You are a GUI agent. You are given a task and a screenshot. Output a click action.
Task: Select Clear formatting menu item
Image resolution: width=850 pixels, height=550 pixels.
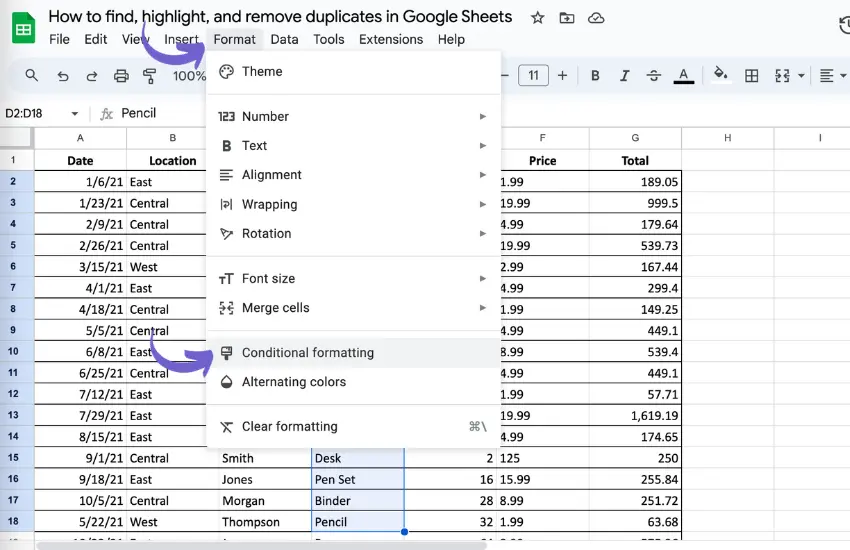point(353,427)
